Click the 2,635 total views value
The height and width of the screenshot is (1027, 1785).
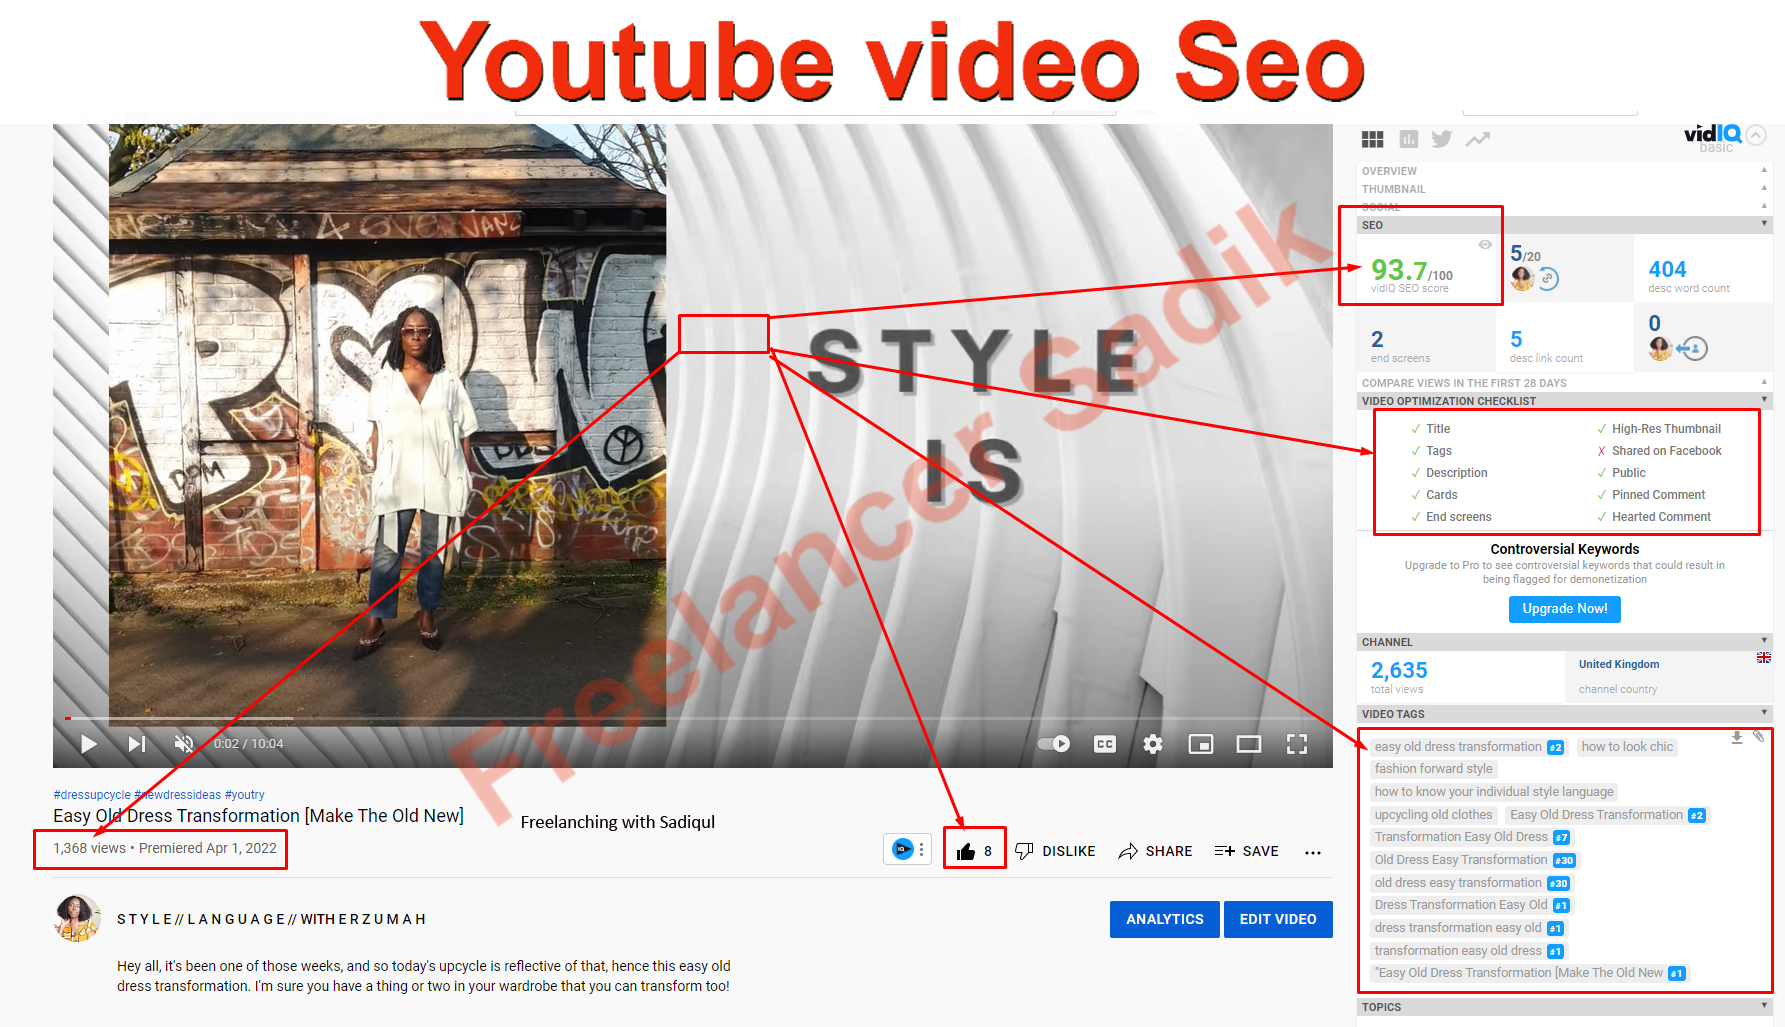click(1399, 670)
